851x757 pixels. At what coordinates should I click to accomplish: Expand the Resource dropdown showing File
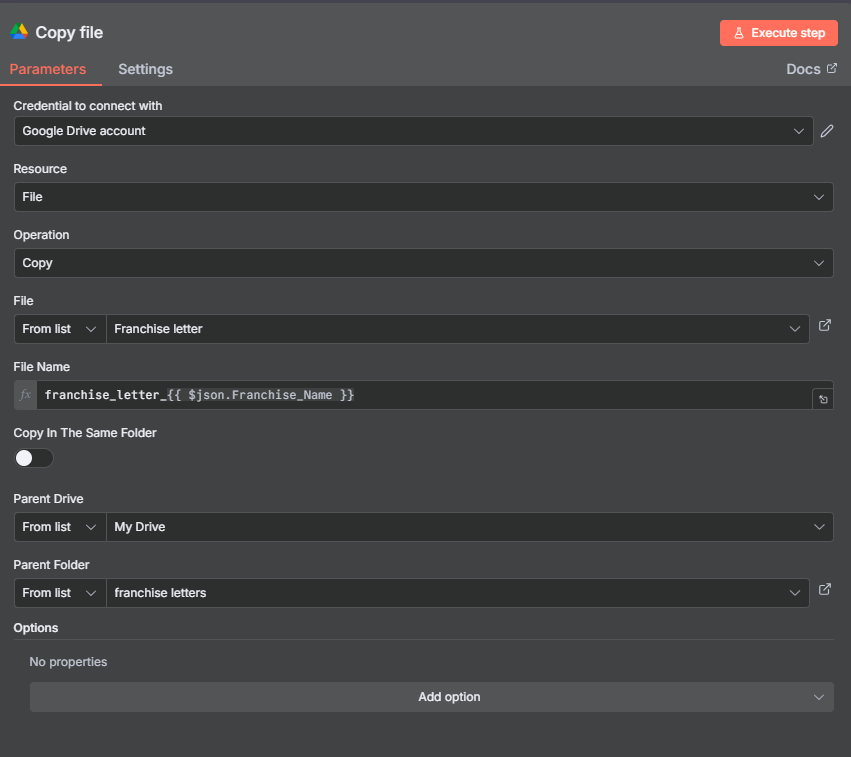coord(423,197)
